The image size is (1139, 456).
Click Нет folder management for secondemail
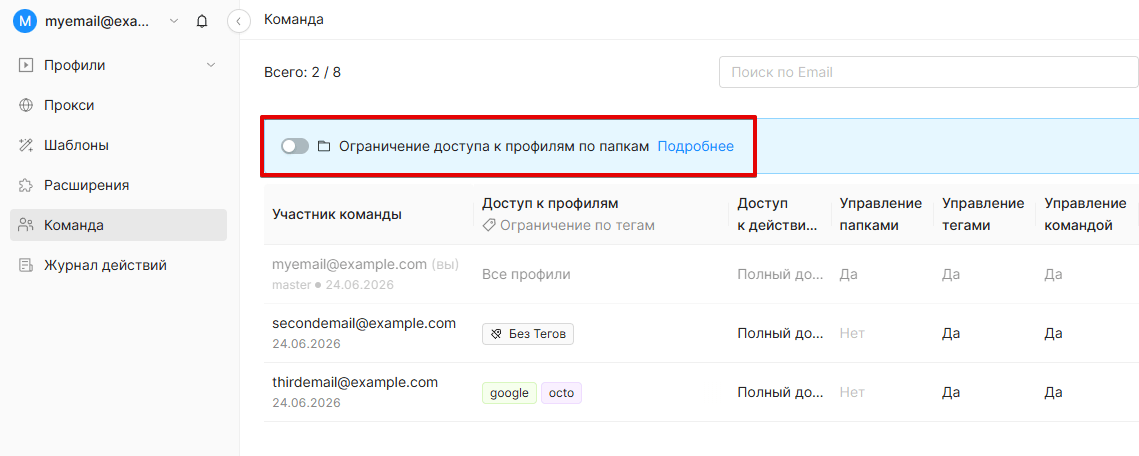[x=852, y=333]
